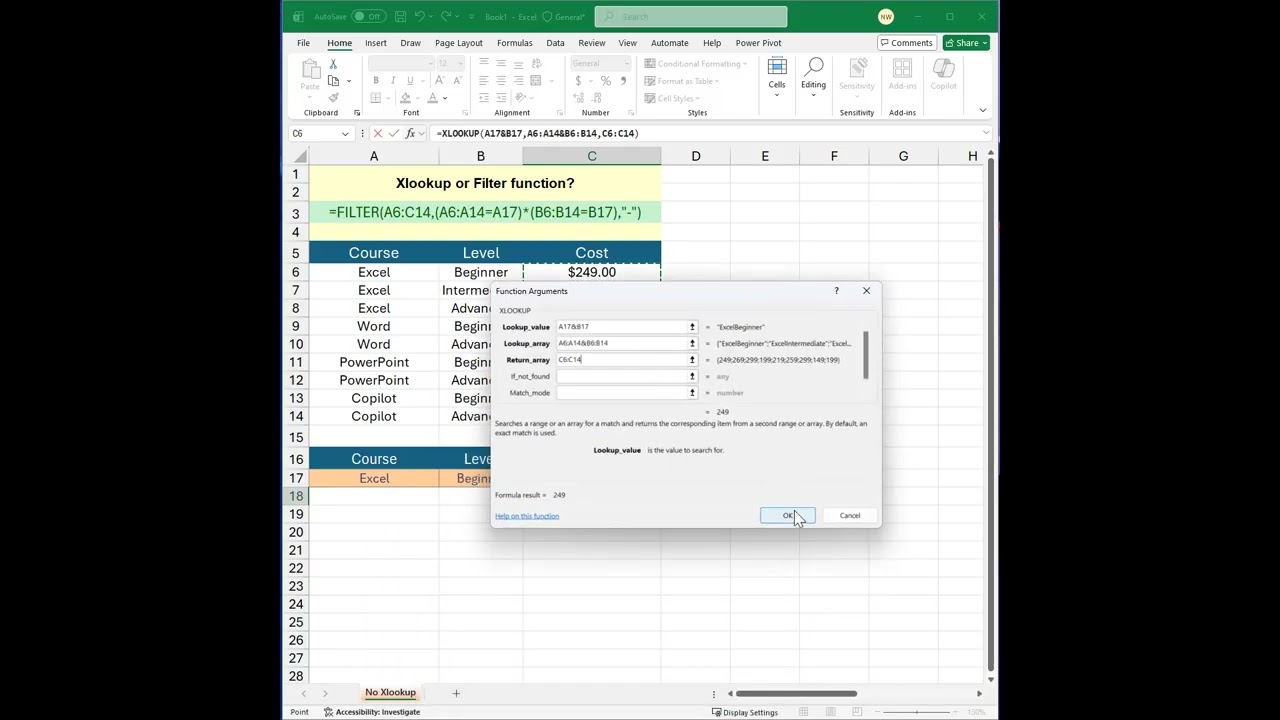
Task: Click the Merge and Center icon
Action: 536,81
